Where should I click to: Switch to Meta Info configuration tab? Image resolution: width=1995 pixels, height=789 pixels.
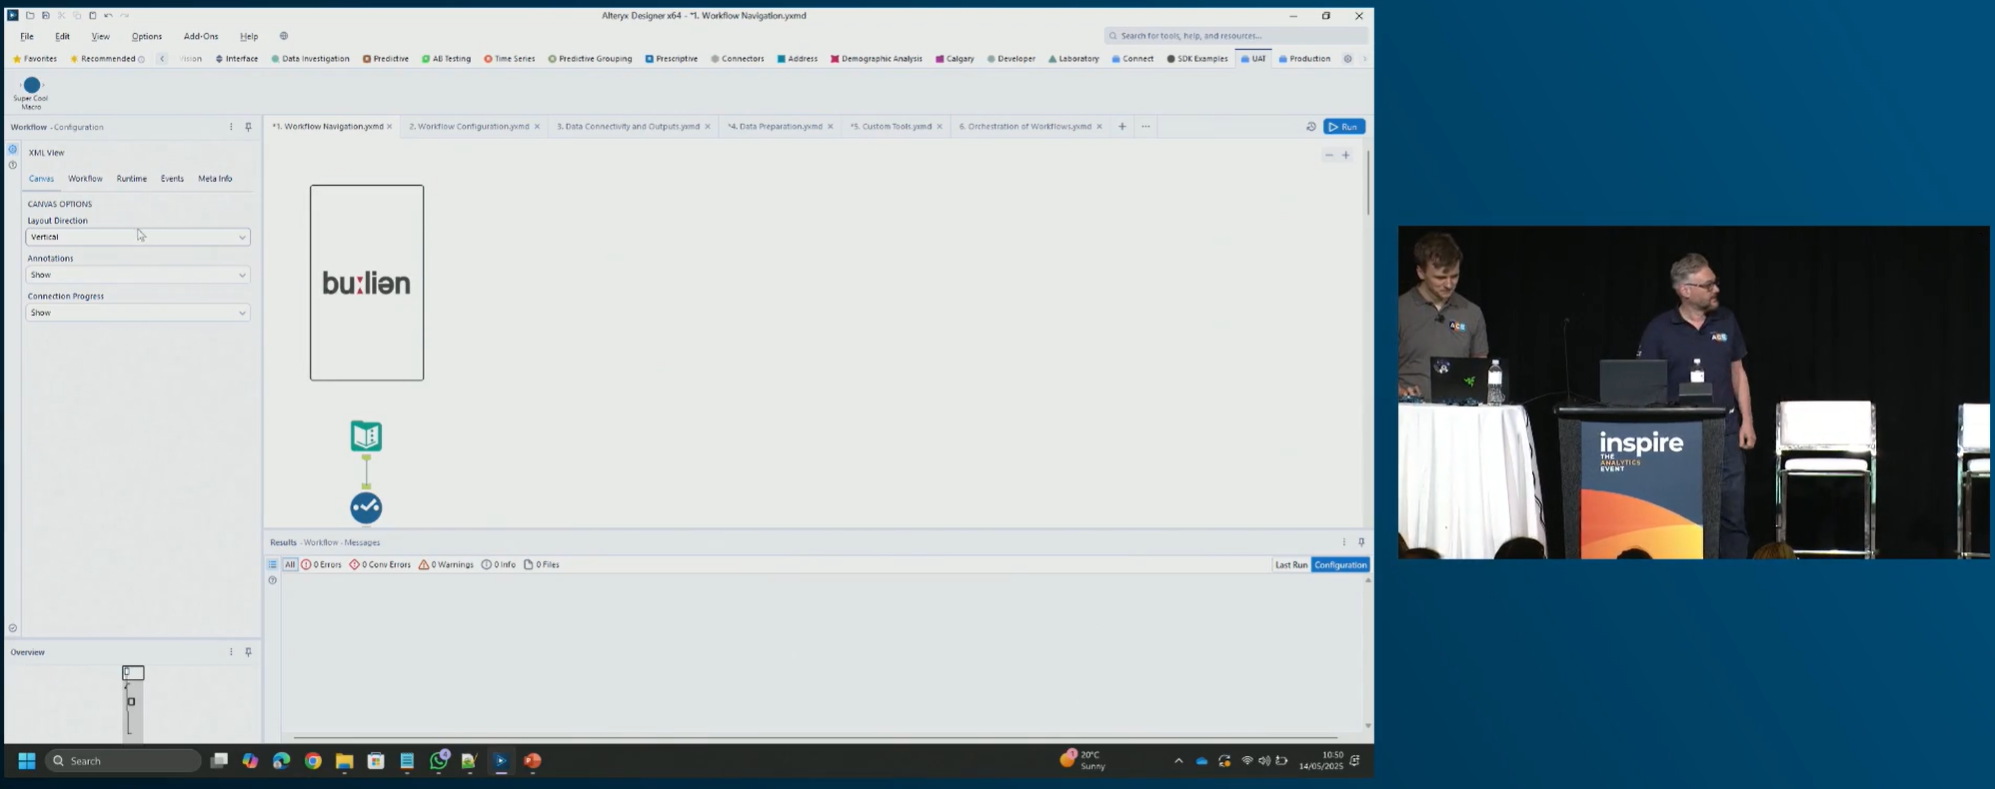tap(215, 179)
